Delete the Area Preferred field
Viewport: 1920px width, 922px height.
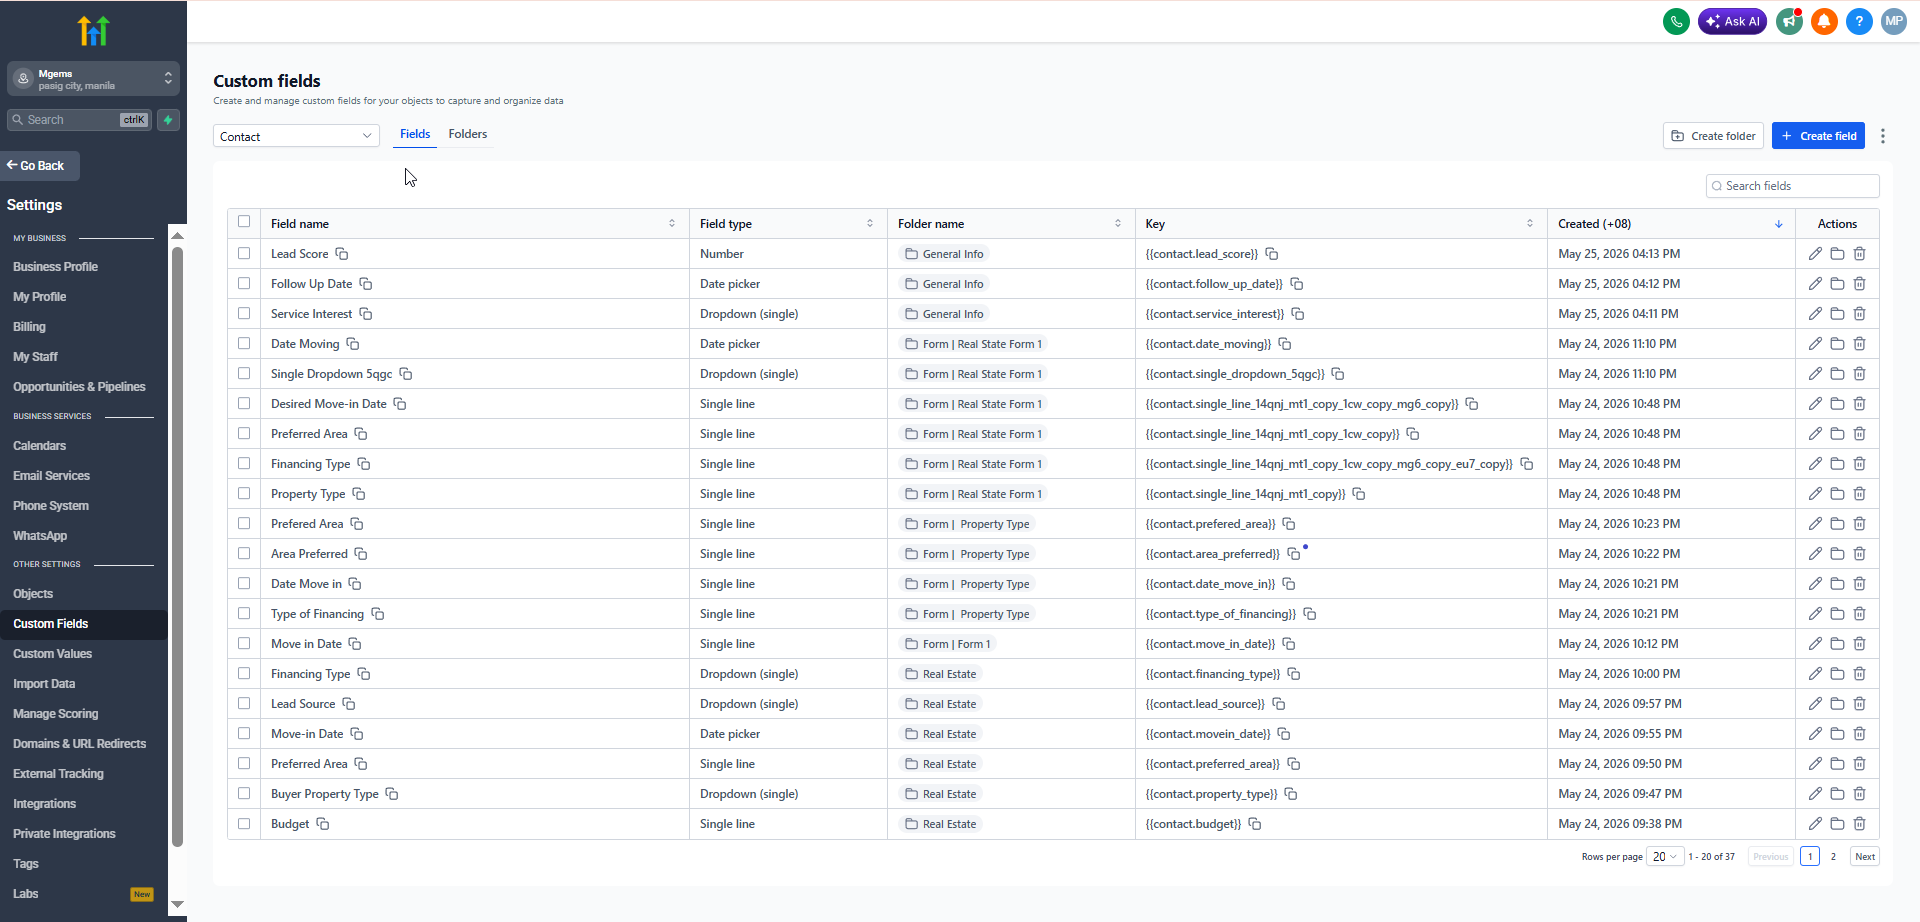pyautogui.click(x=1860, y=554)
